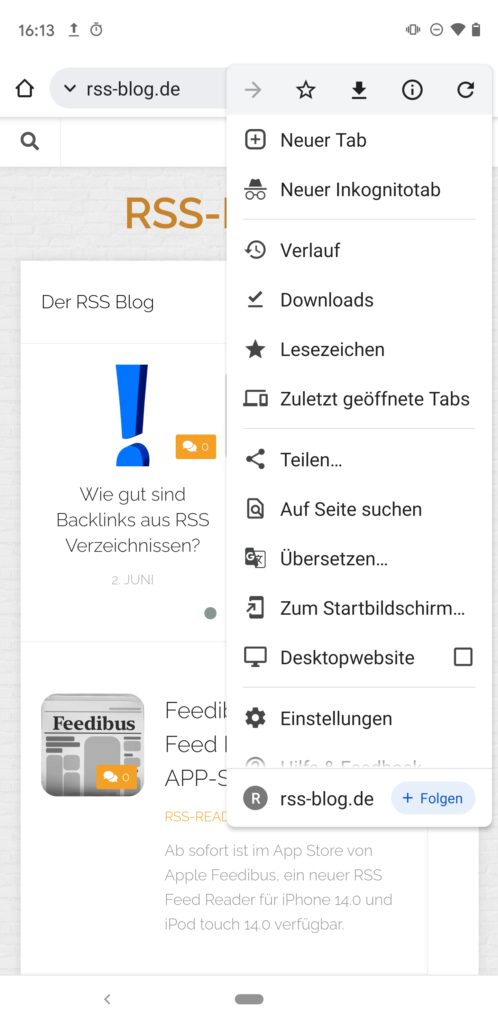Tap the devices icon beside Zuletzt geöffnete Tabs
The image size is (498, 1024).
click(x=255, y=399)
